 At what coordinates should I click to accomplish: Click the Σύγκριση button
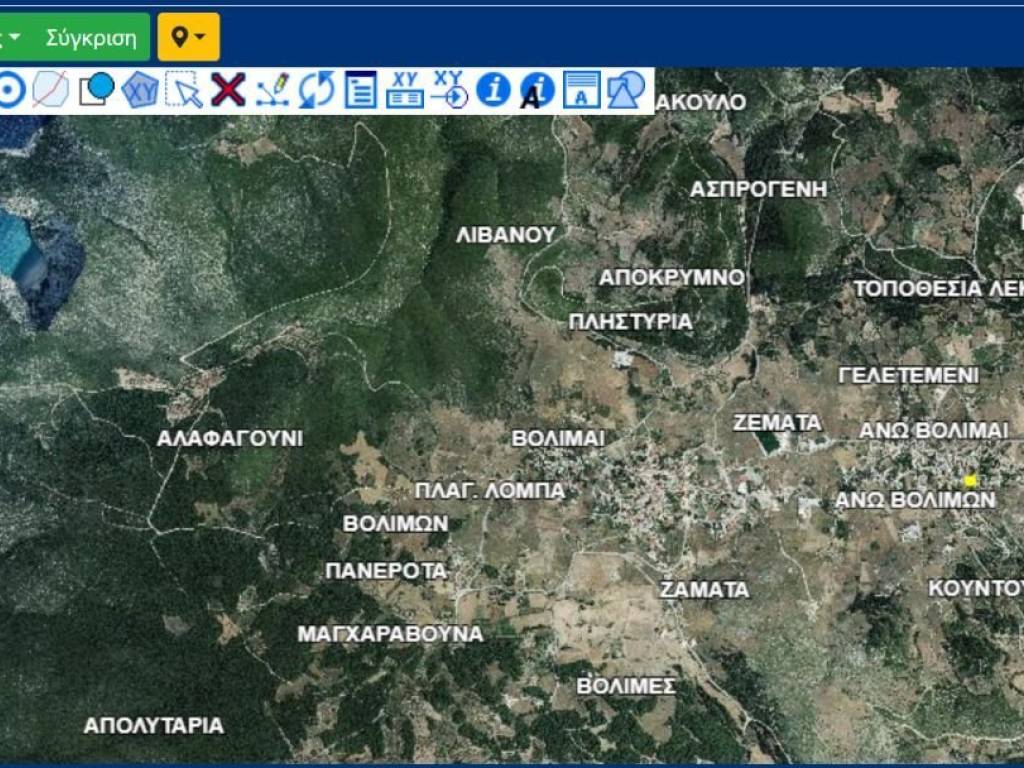pyautogui.click(x=91, y=38)
